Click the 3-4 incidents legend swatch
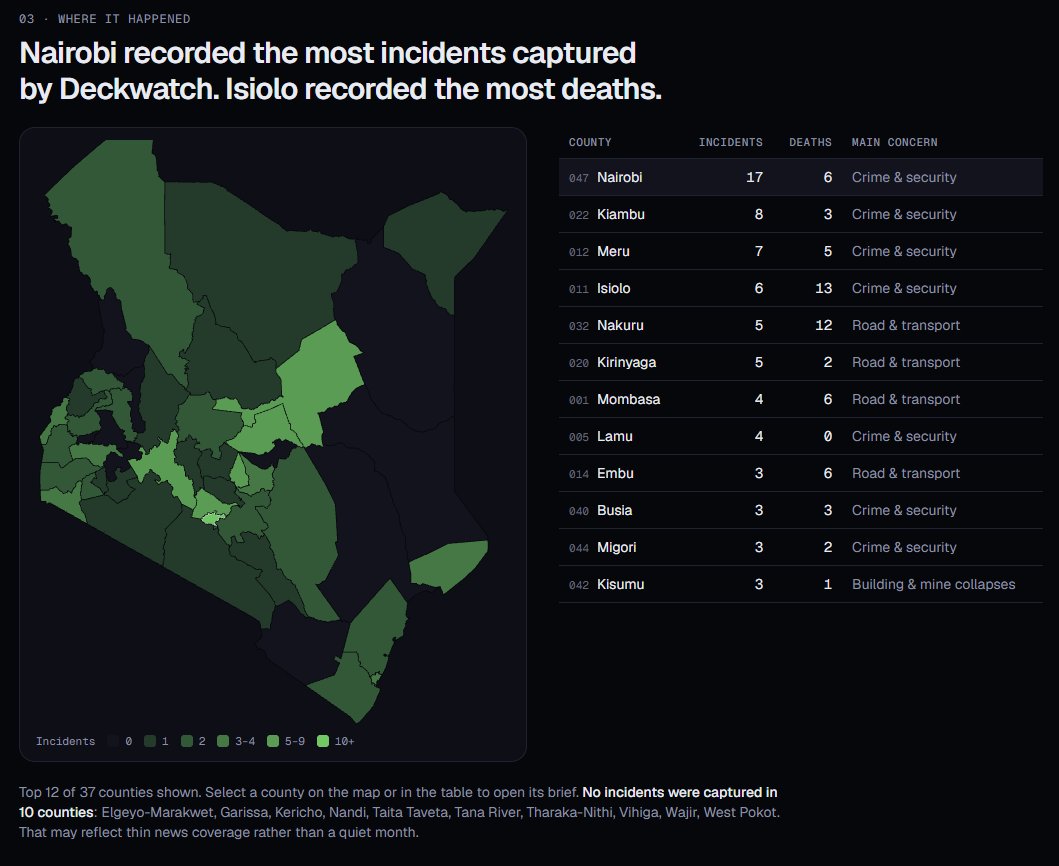The image size is (1059, 866). pos(223,741)
